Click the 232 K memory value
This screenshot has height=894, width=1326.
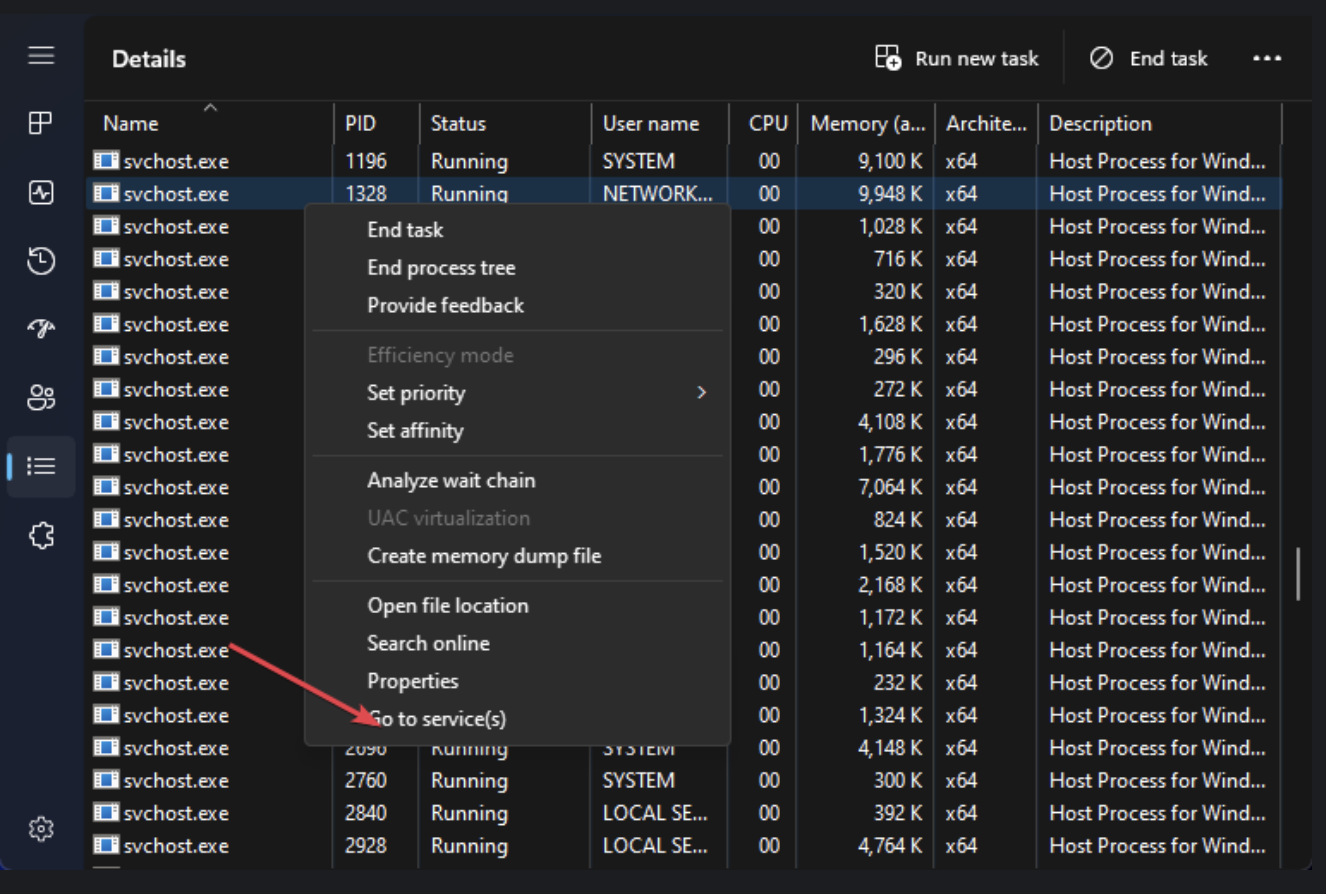[898, 683]
